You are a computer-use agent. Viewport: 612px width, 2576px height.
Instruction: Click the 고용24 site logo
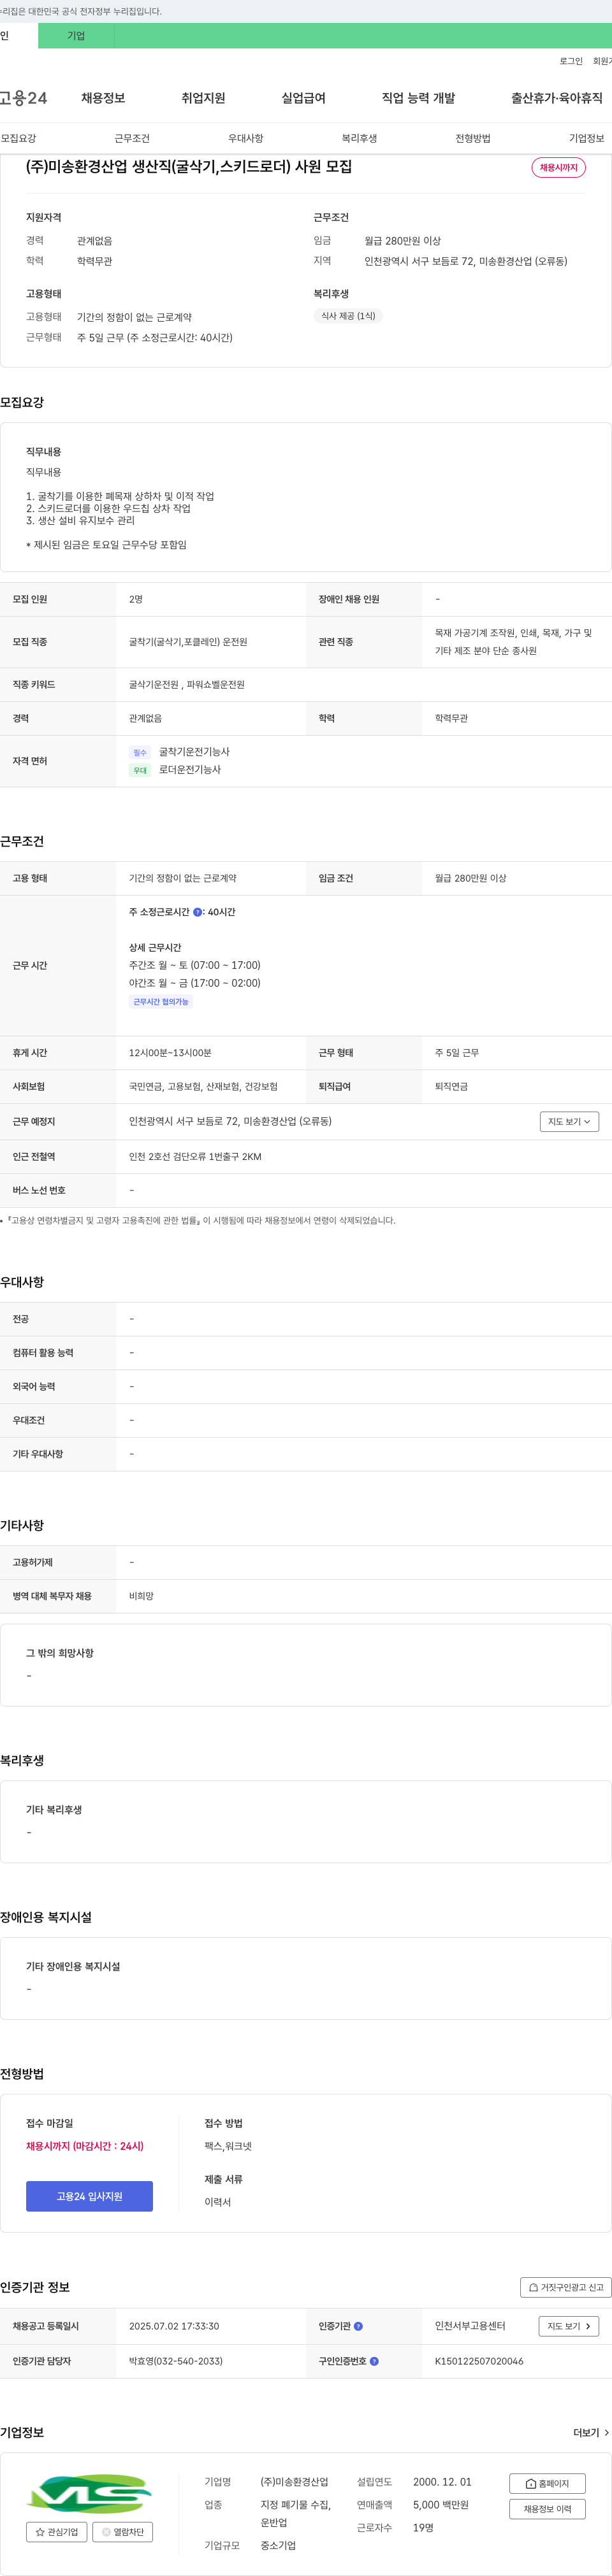[x=23, y=98]
